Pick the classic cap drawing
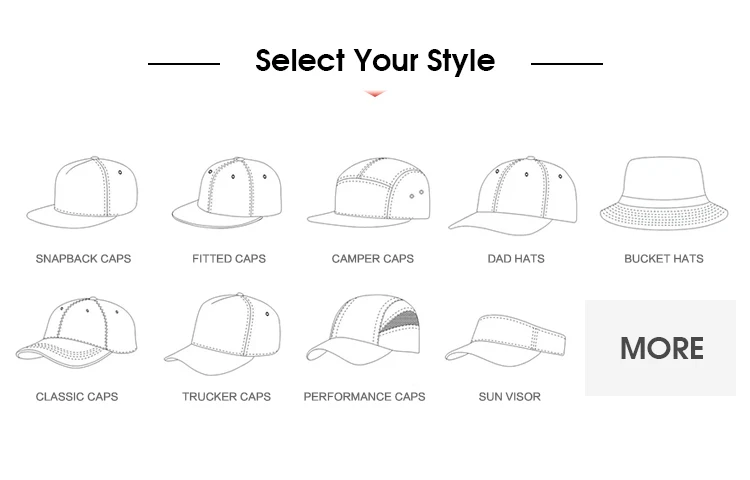The width and height of the screenshot is (750, 480). (77, 332)
